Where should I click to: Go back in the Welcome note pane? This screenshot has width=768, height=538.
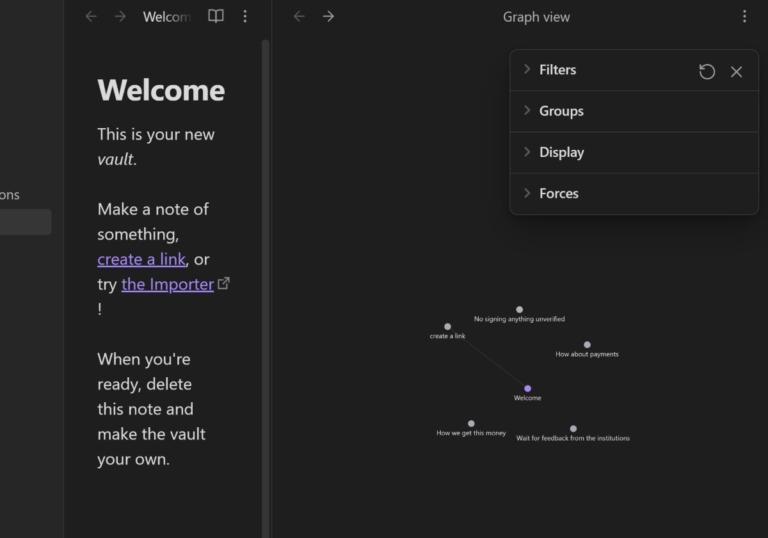point(91,17)
